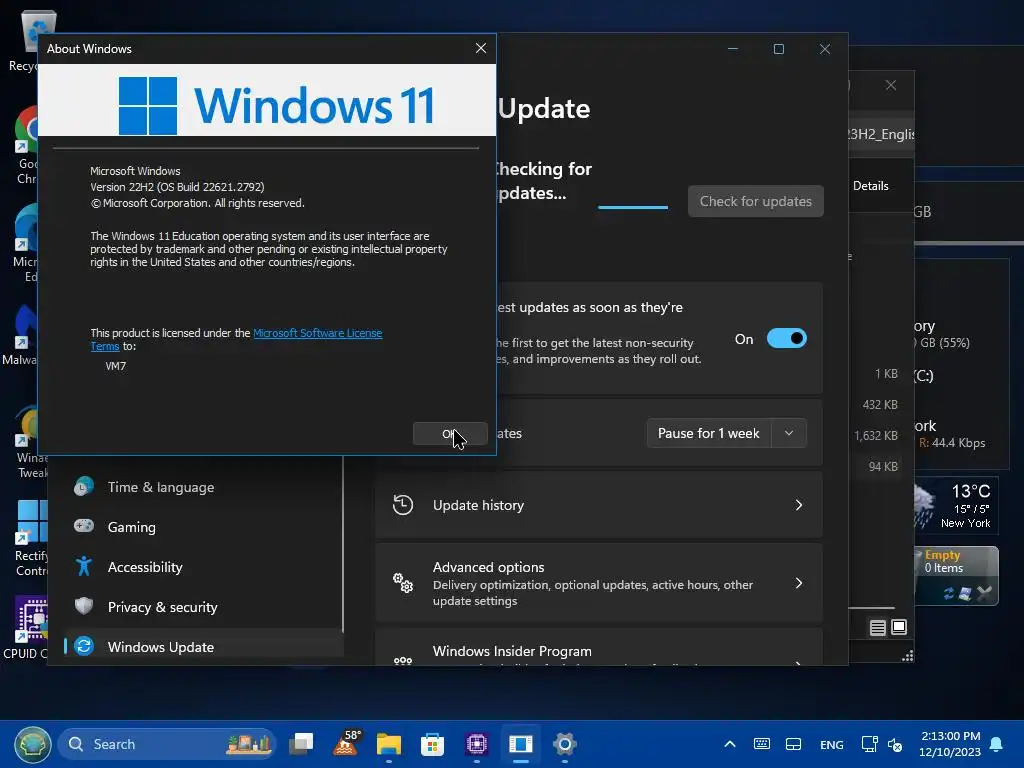Click the Accessibility figure icon

[x=84, y=566]
